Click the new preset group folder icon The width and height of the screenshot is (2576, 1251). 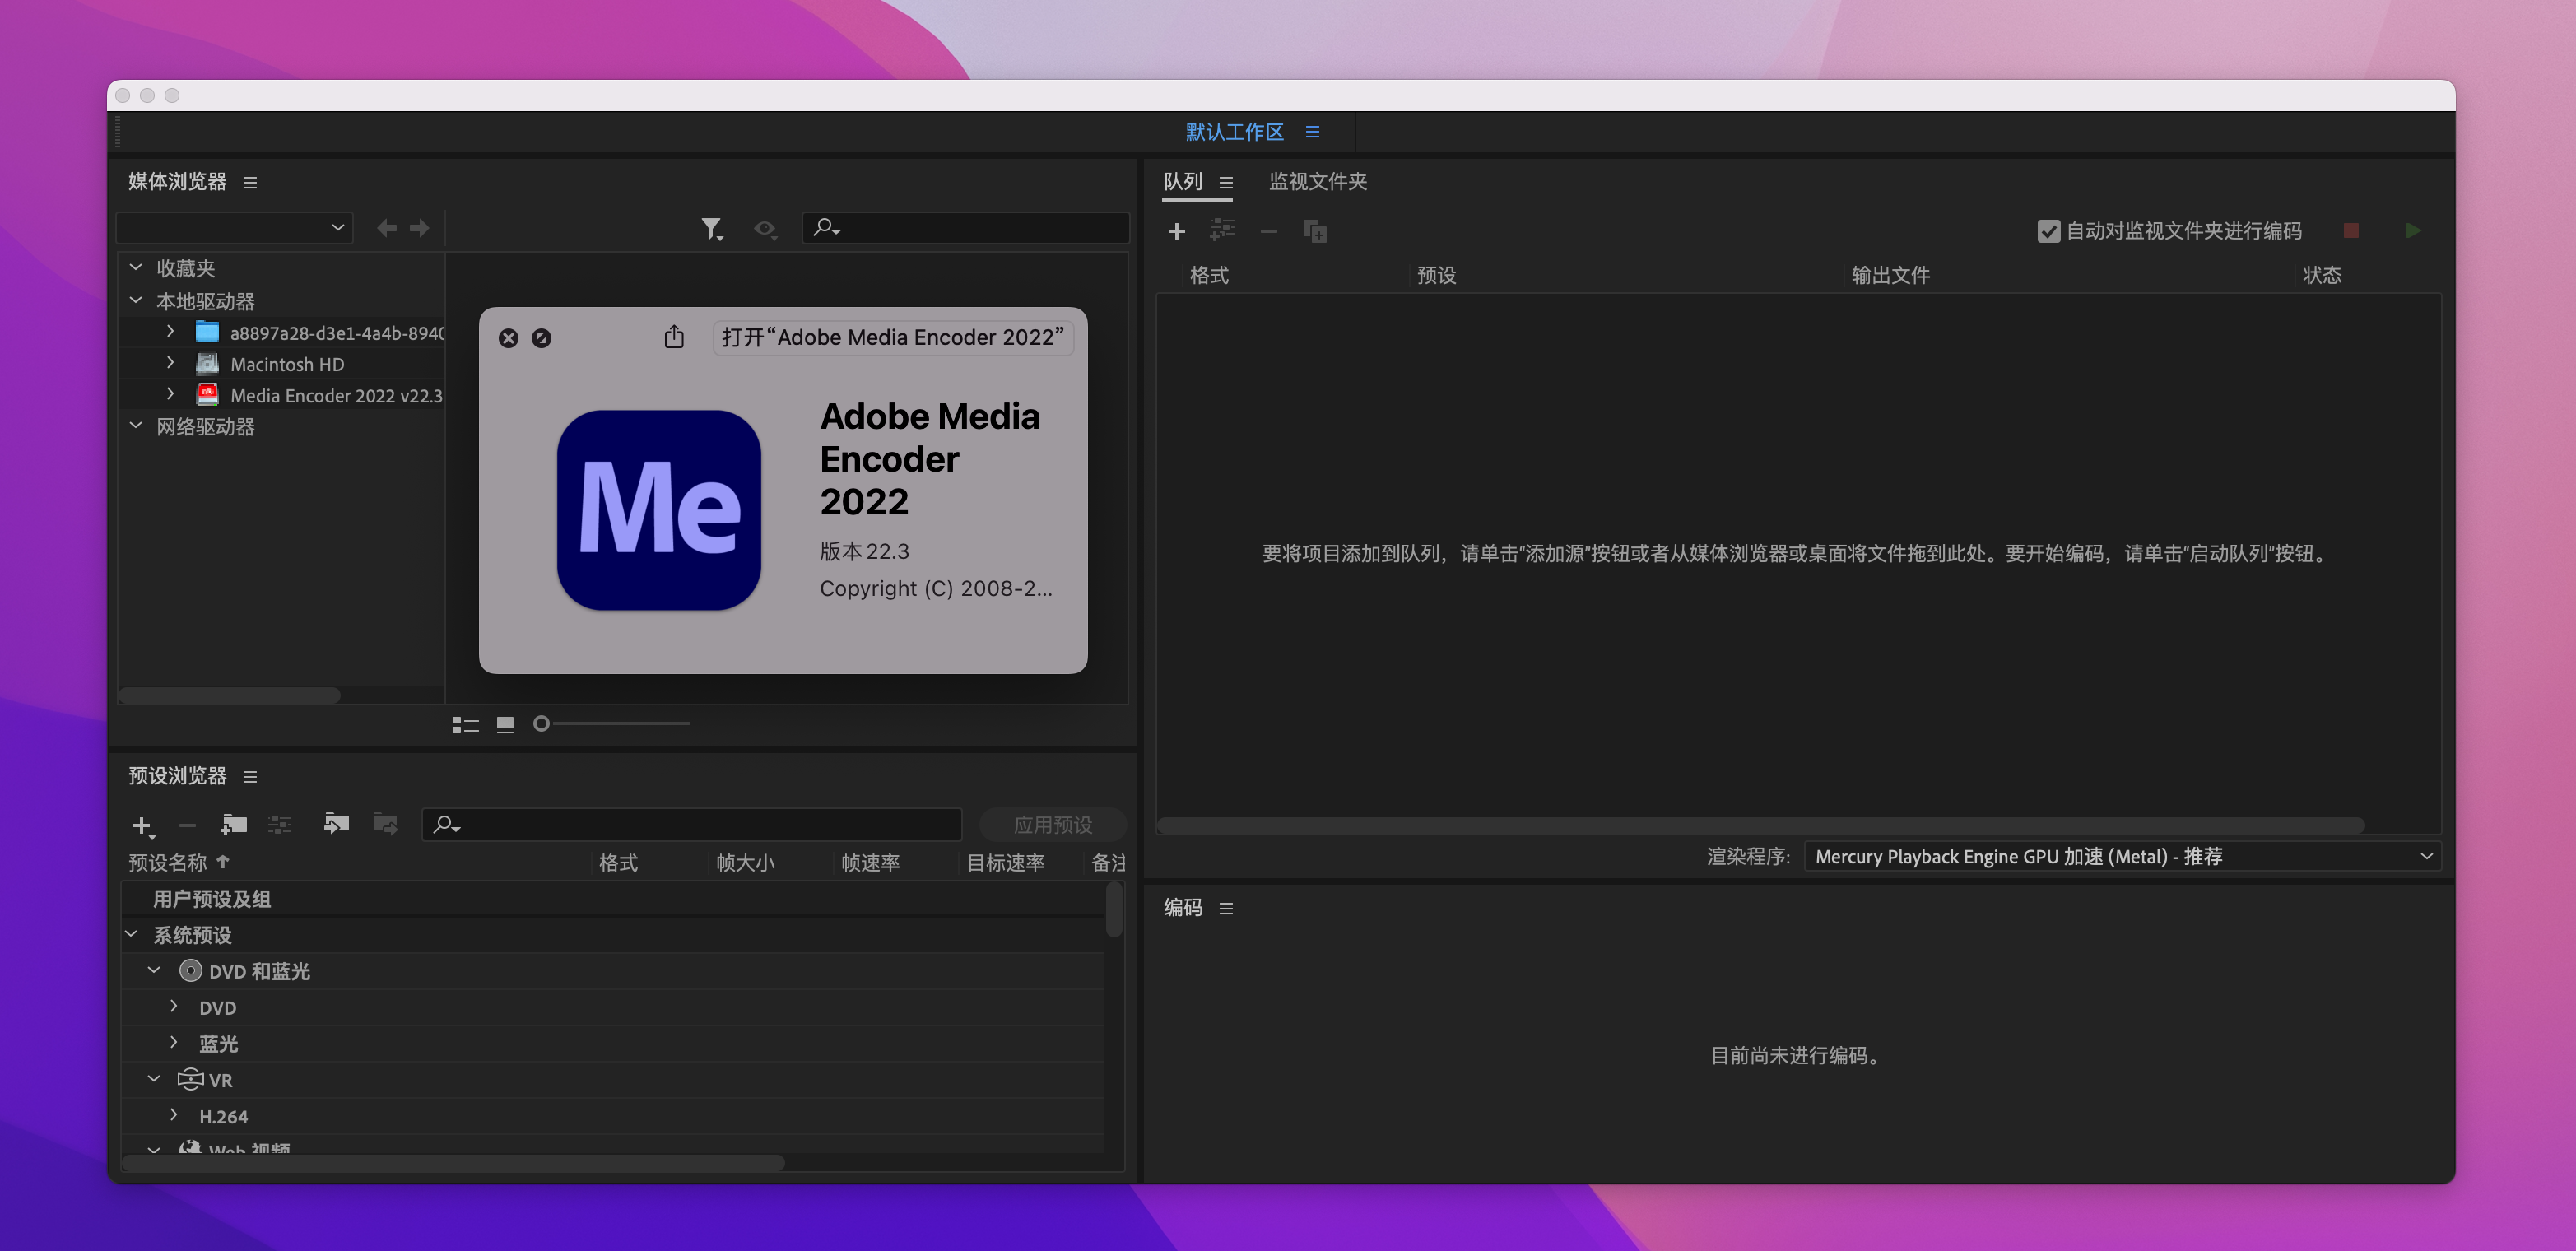coord(234,825)
